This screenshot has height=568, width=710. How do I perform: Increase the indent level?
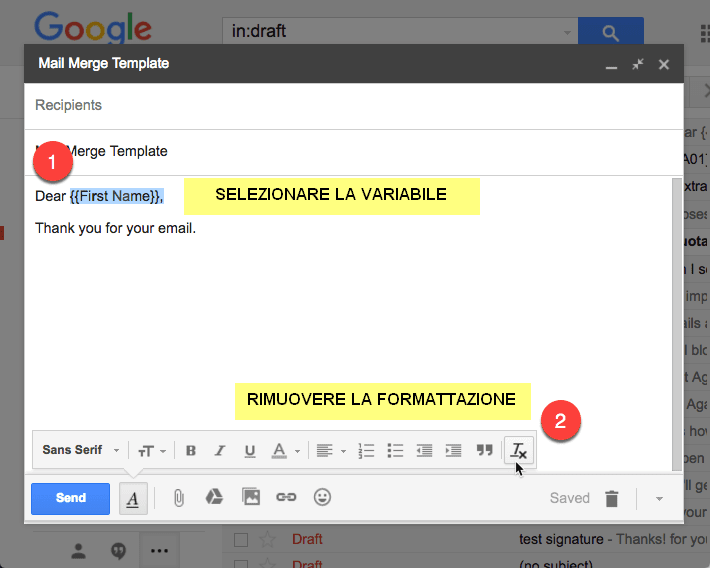click(453, 450)
